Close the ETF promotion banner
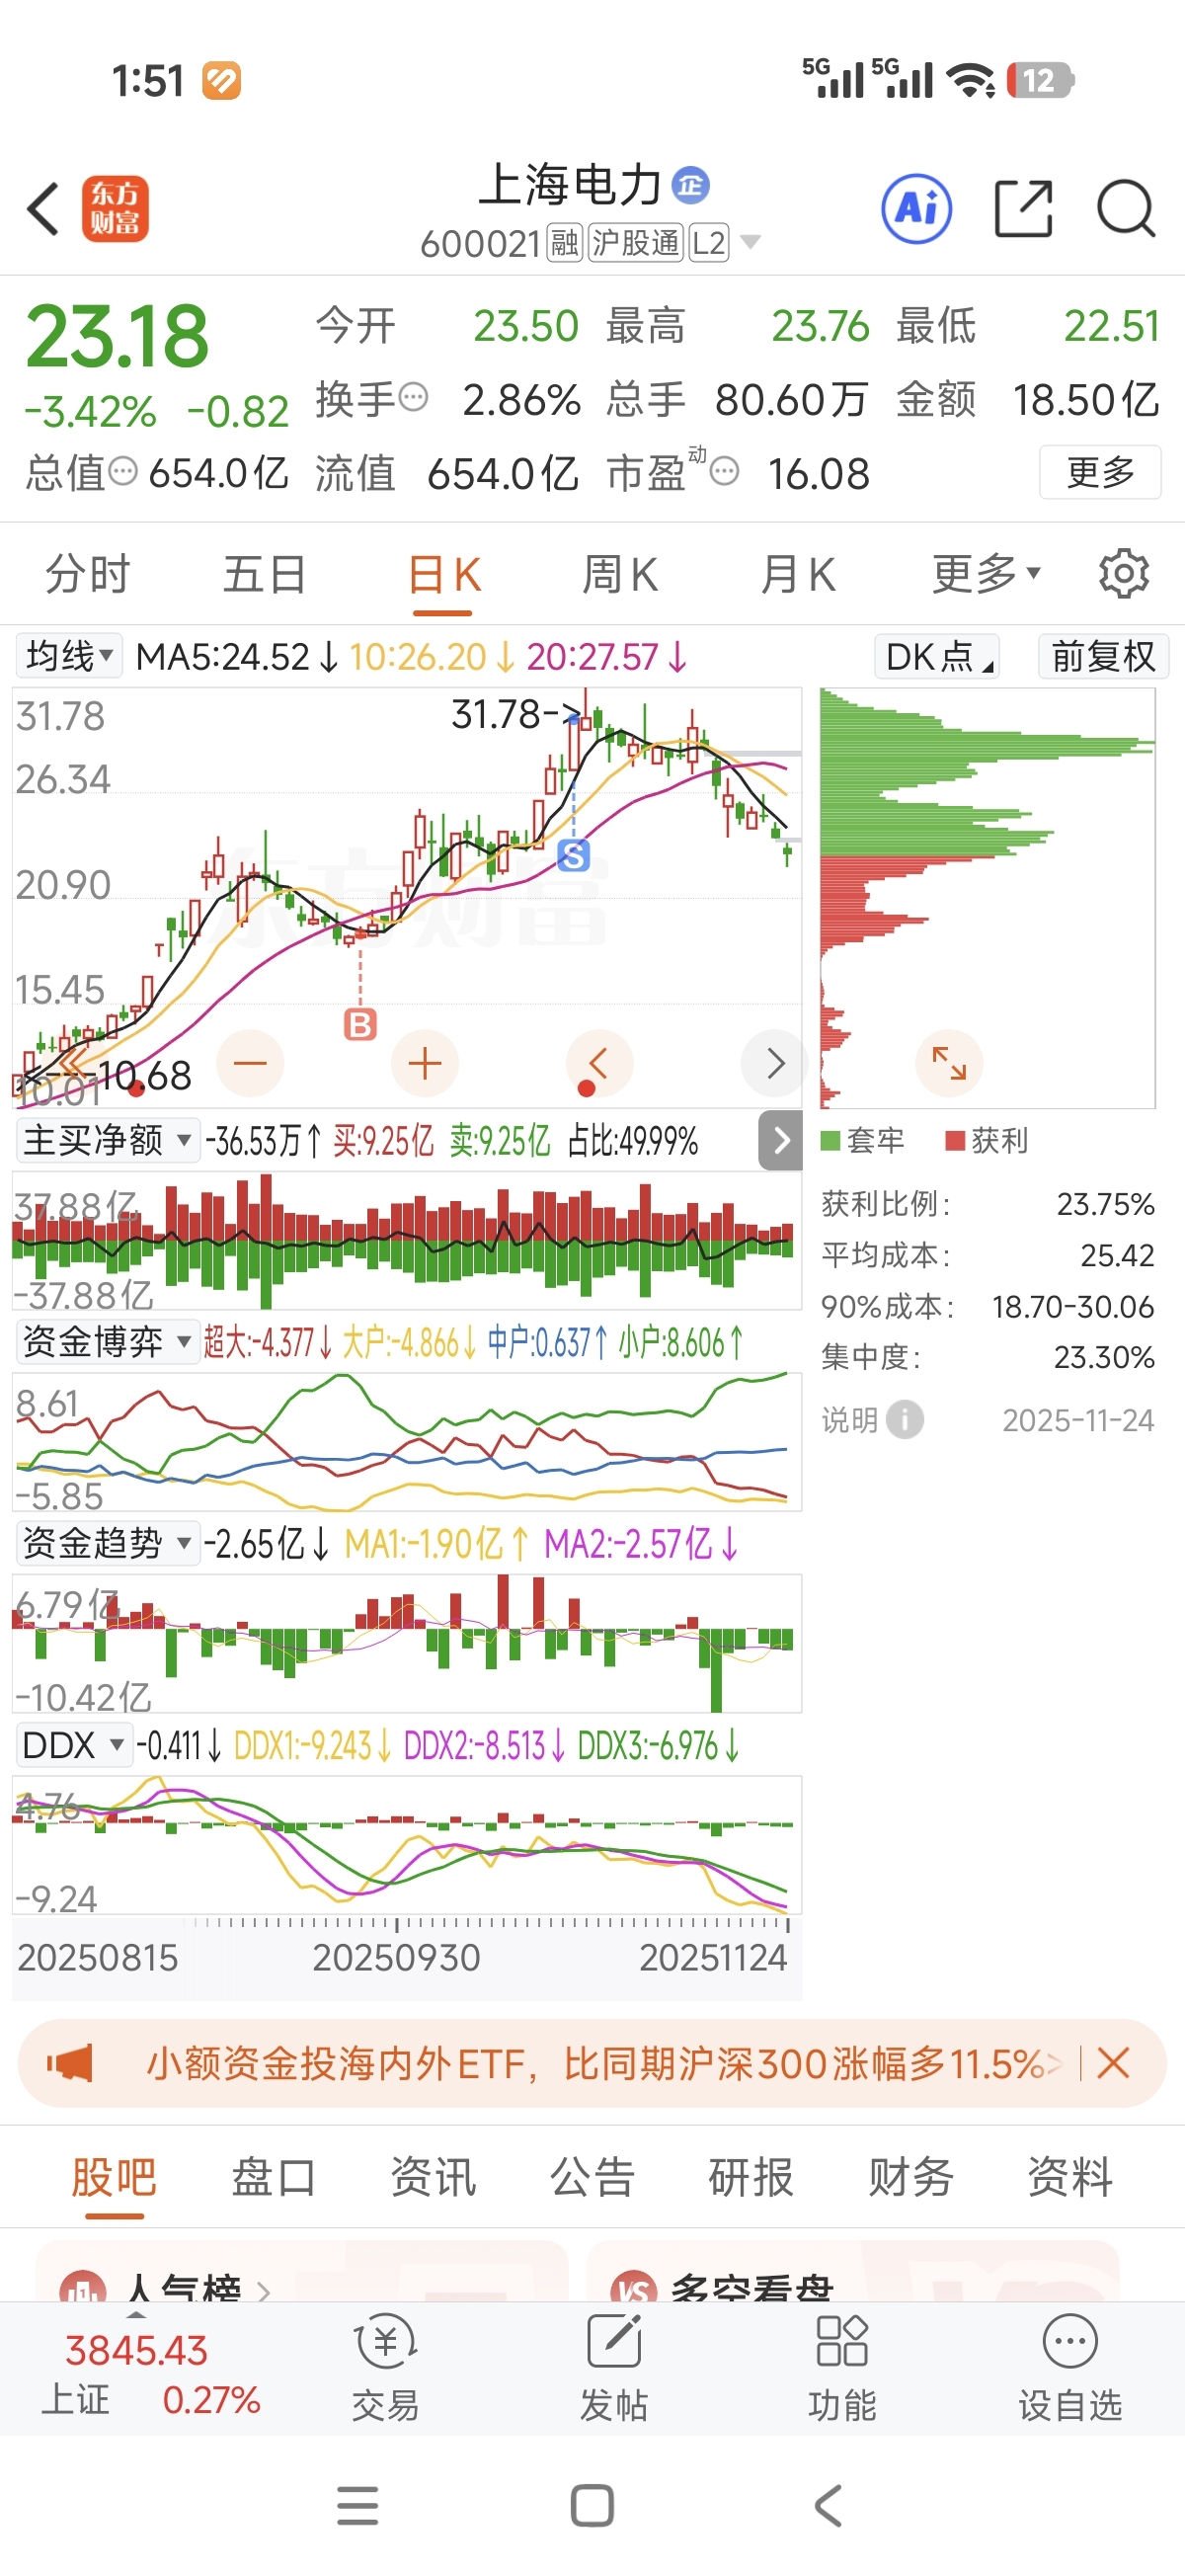Viewport: 1185px width, 2576px height. point(1113,2063)
